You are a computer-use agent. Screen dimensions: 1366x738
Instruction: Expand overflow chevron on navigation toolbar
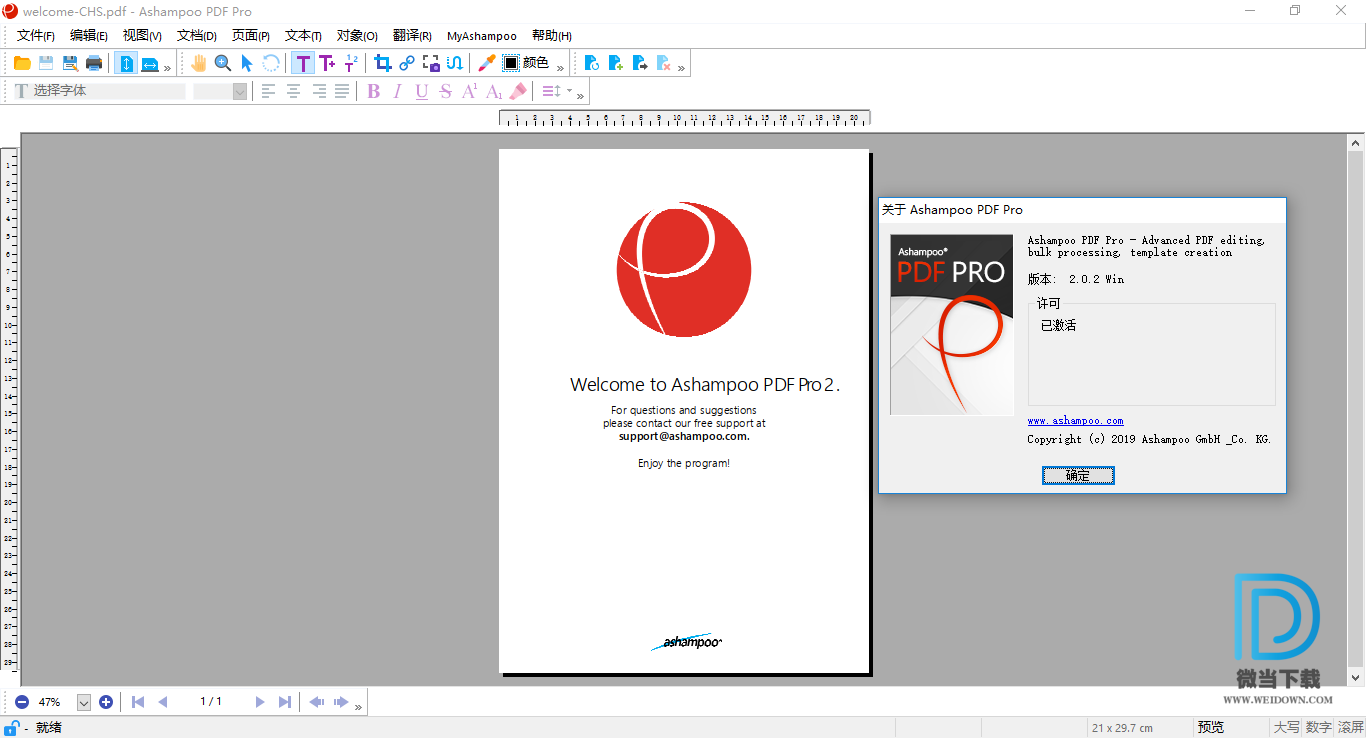[x=359, y=706]
